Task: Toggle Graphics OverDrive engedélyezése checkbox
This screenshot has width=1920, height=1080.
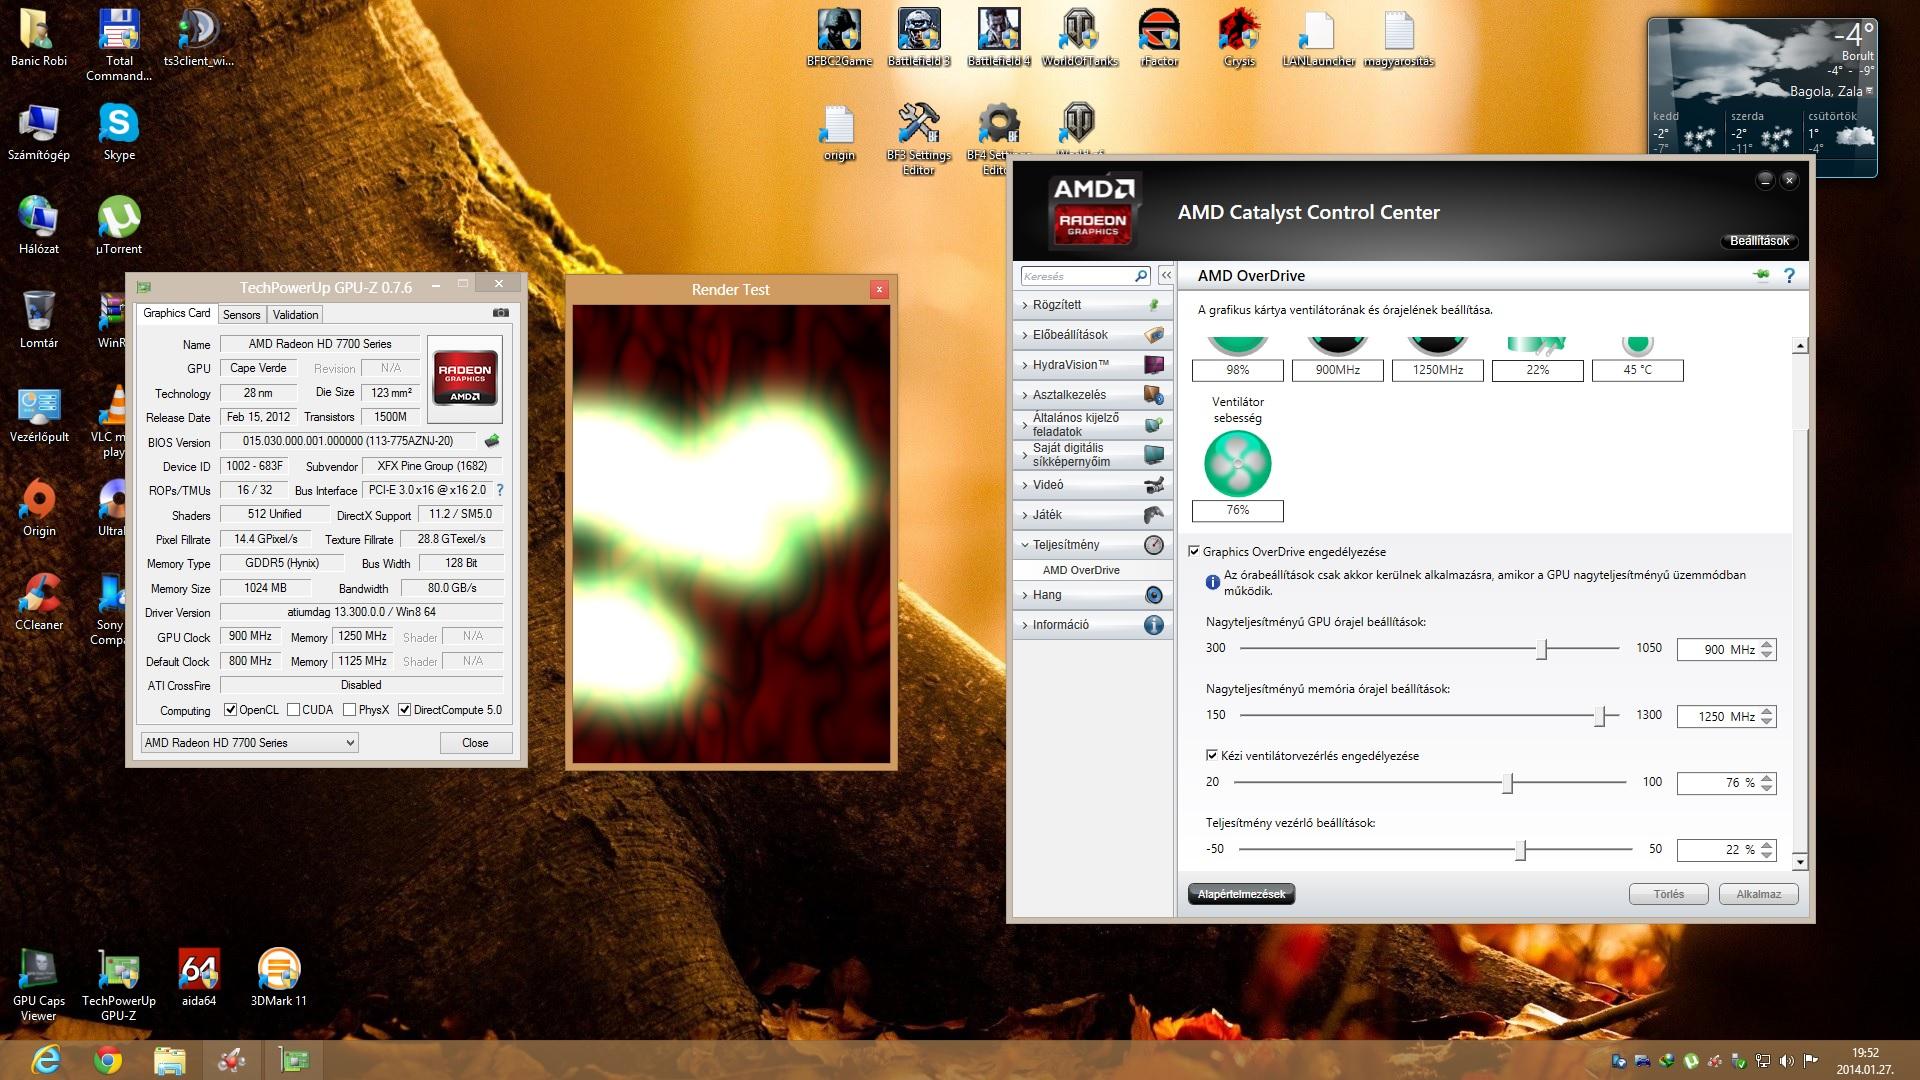Action: pos(1193,551)
